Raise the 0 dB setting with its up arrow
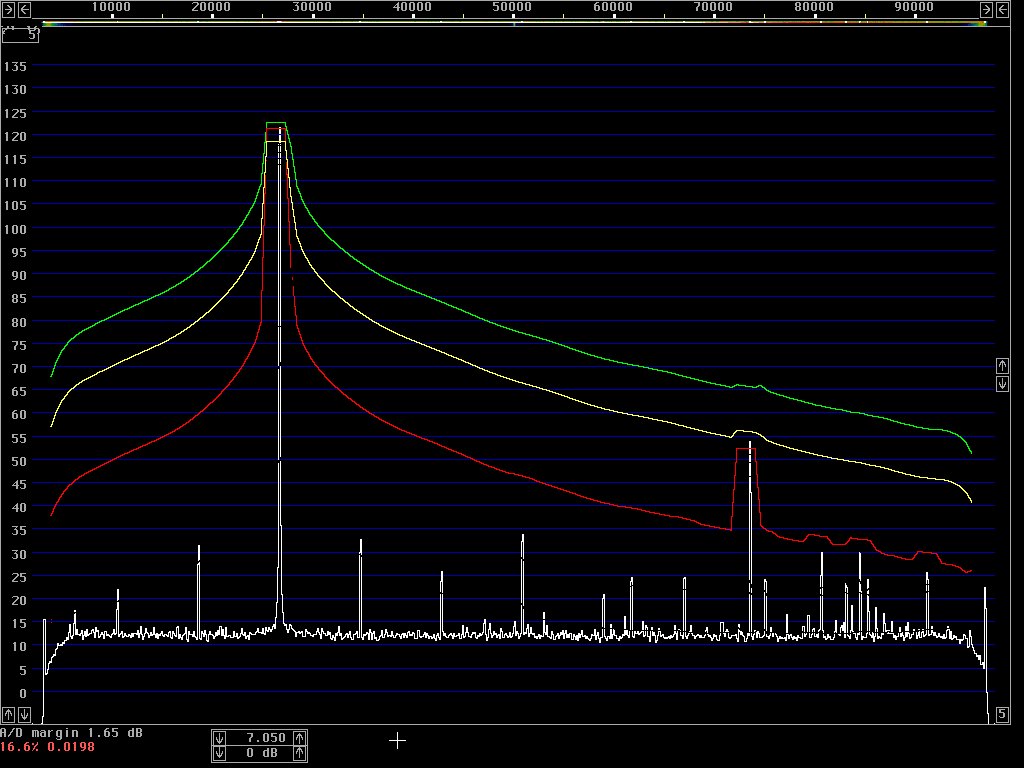Viewport: 1024px width, 768px height. (x=300, y=754)
